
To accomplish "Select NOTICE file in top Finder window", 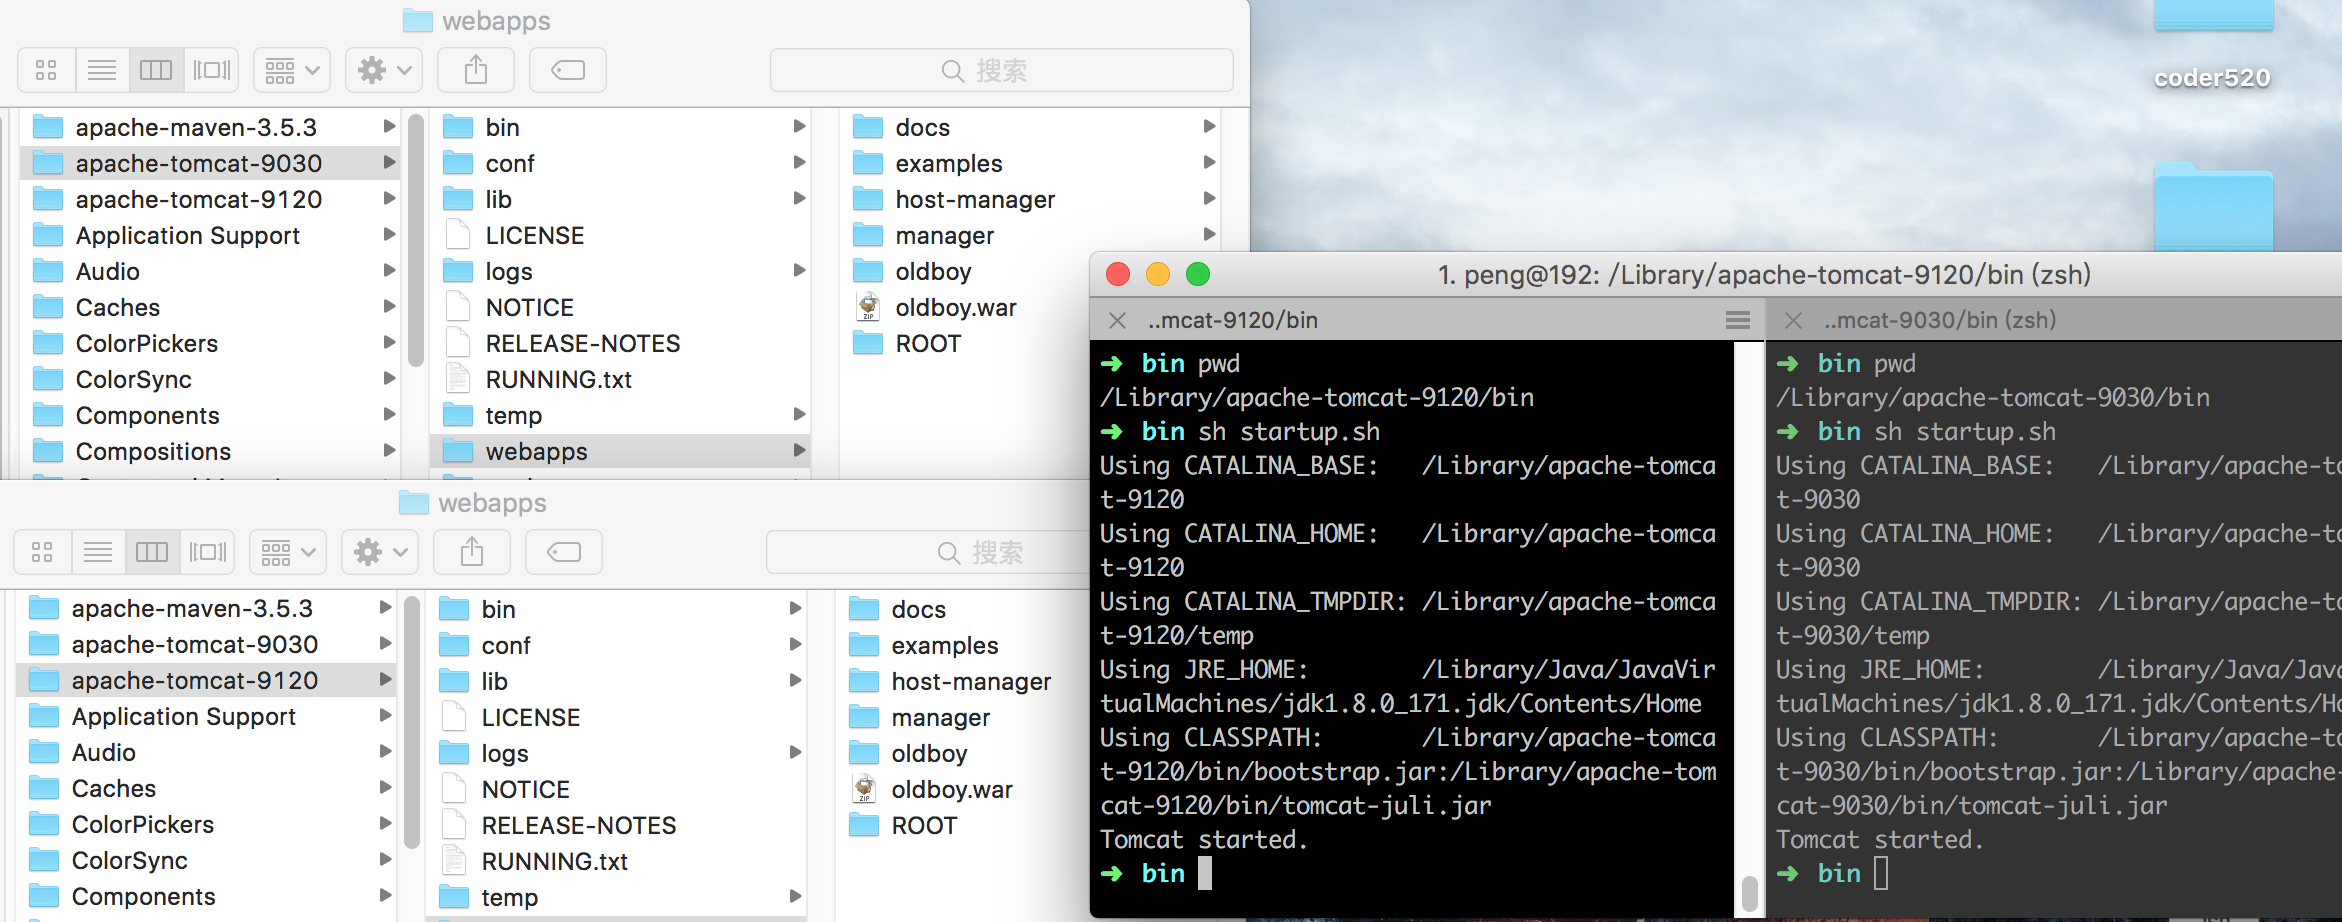I will click(620, 307).
